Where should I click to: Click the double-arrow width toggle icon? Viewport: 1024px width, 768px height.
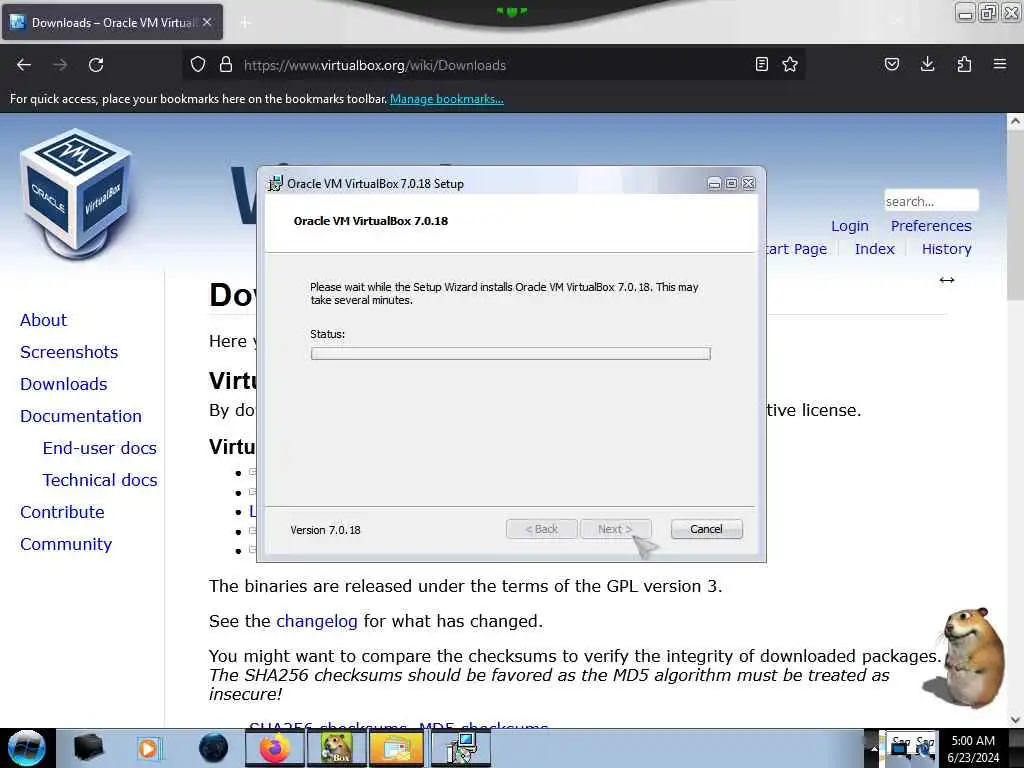point(947,280)
